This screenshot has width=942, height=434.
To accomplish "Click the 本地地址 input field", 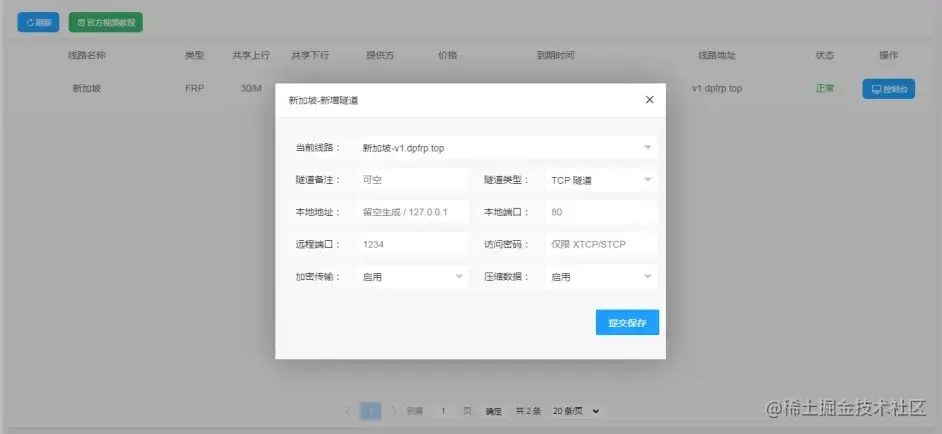I will 412,212.
